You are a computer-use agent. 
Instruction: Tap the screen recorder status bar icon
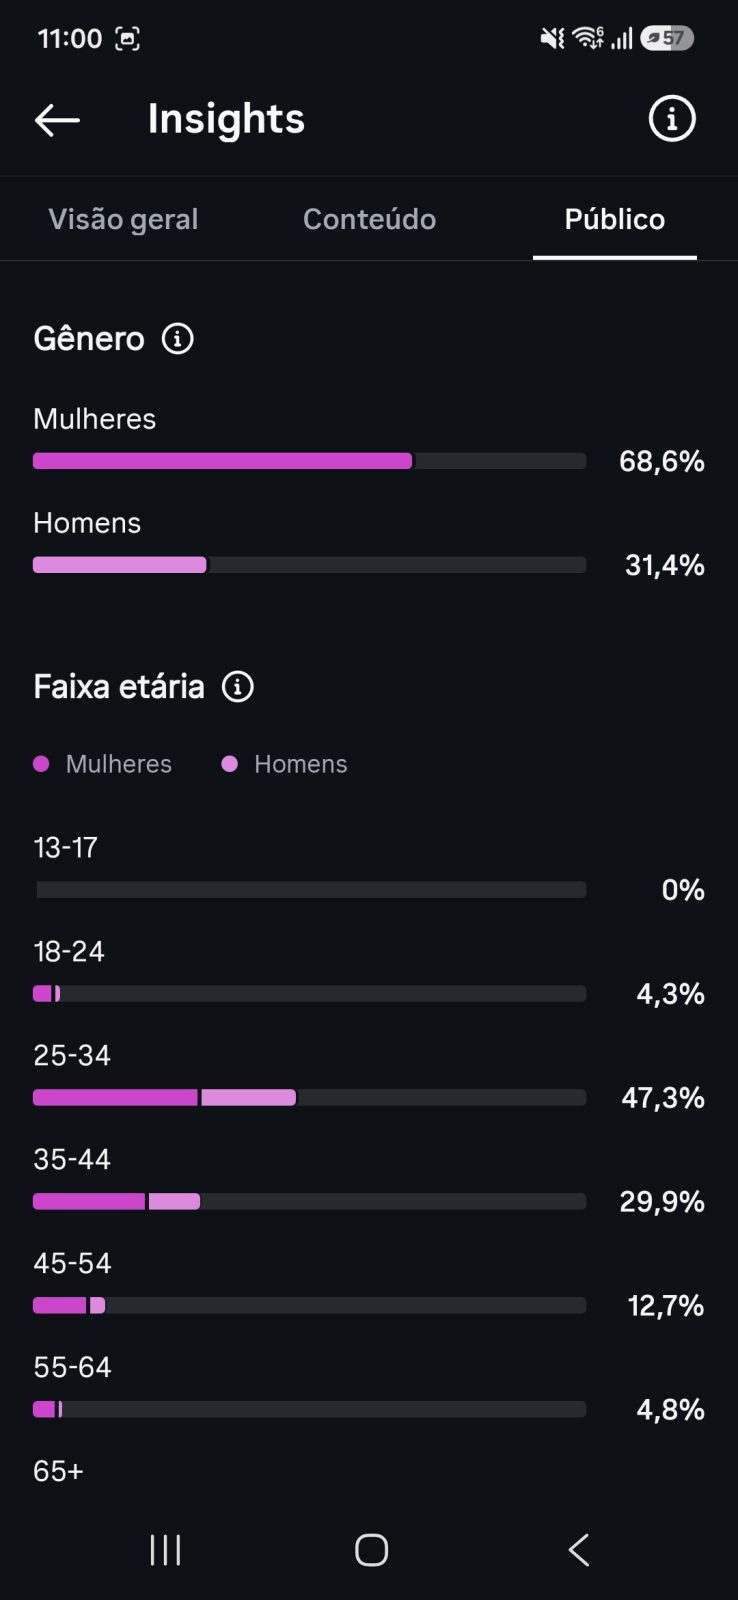pyautogui.click(x=127, y=39)
